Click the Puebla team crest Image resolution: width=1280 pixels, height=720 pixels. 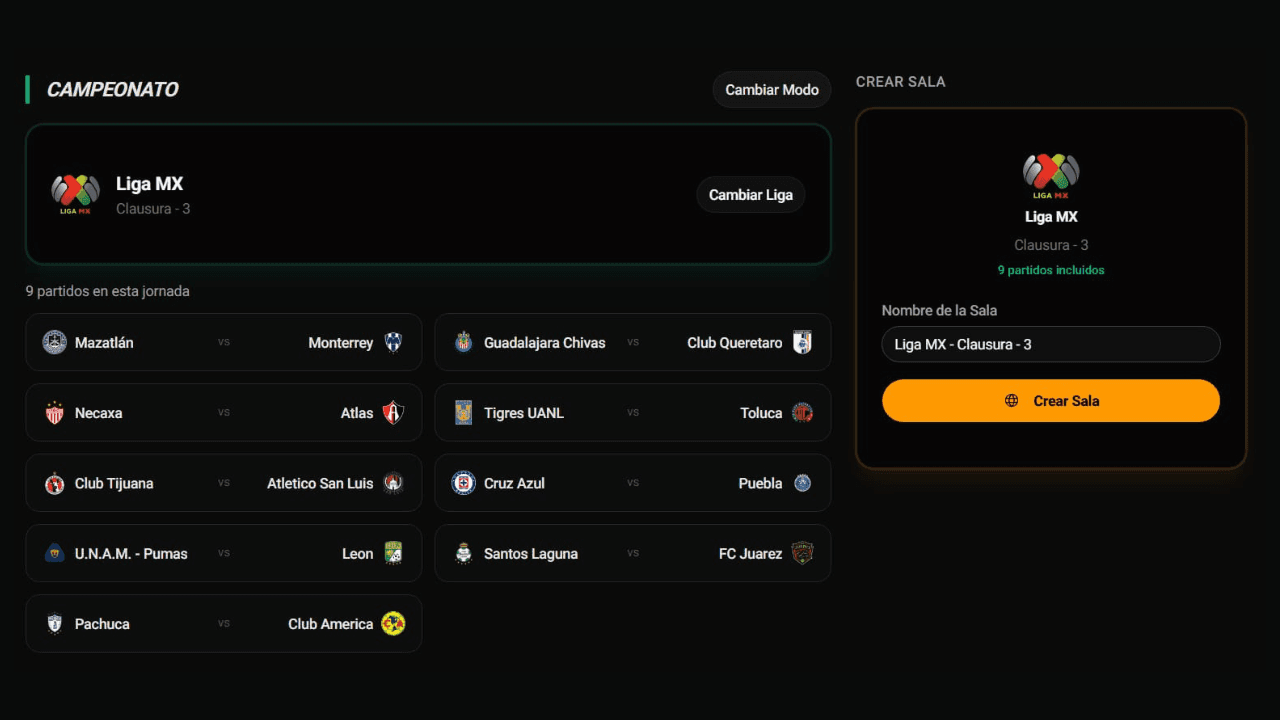(802, 483)
